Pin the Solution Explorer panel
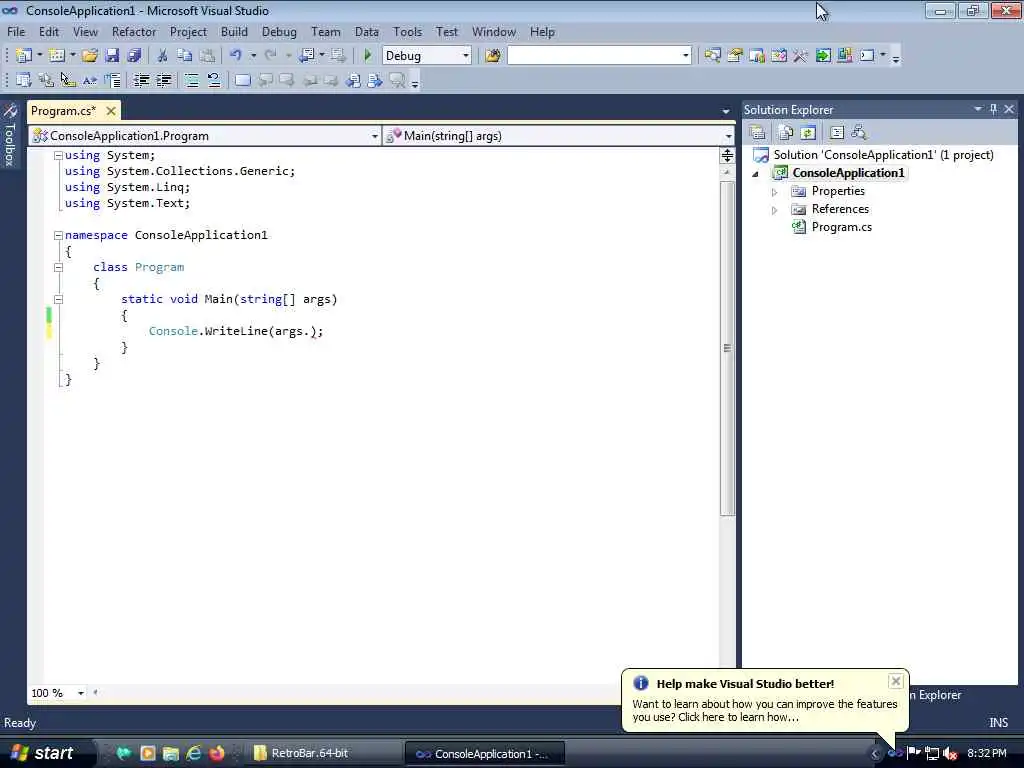1024x768 pixels. coord(993,109)
